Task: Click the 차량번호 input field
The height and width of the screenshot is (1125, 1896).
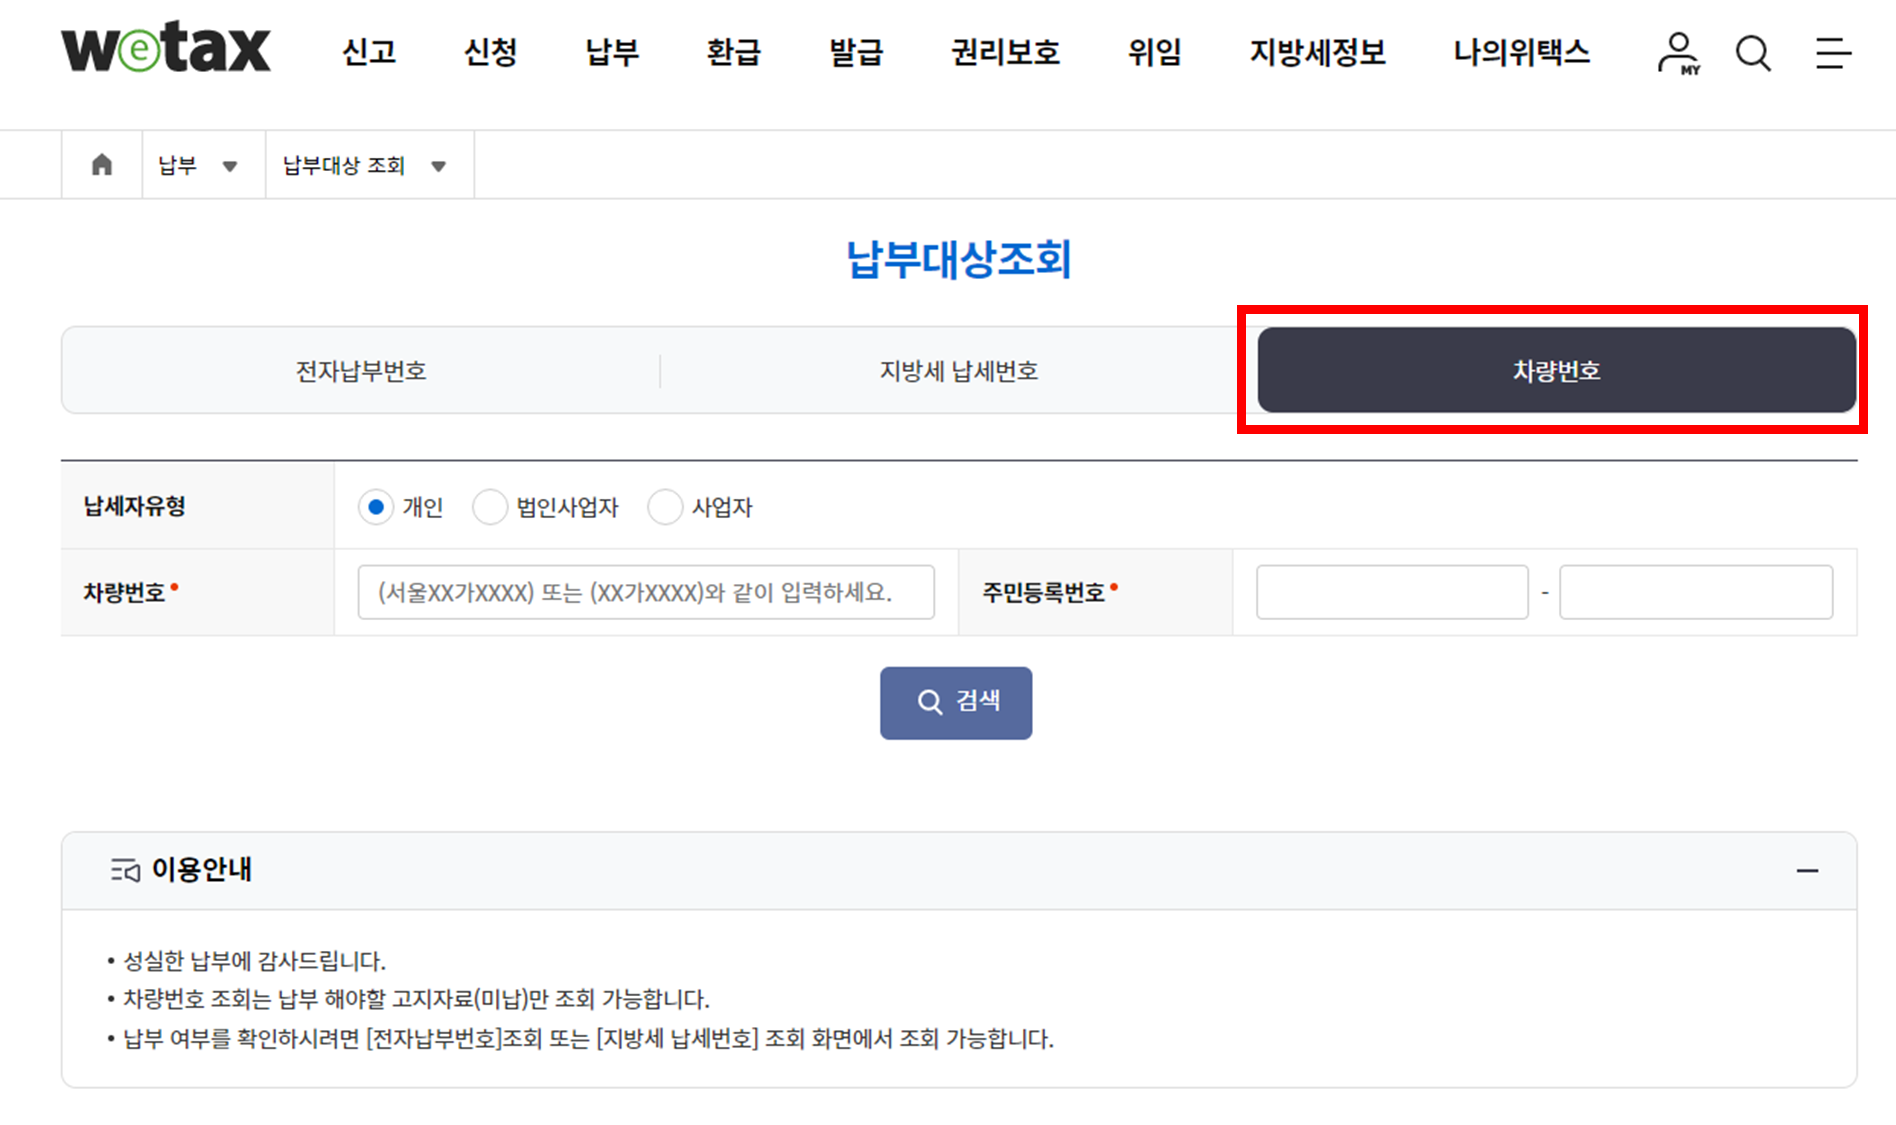Action: click(x=646, y=591)
